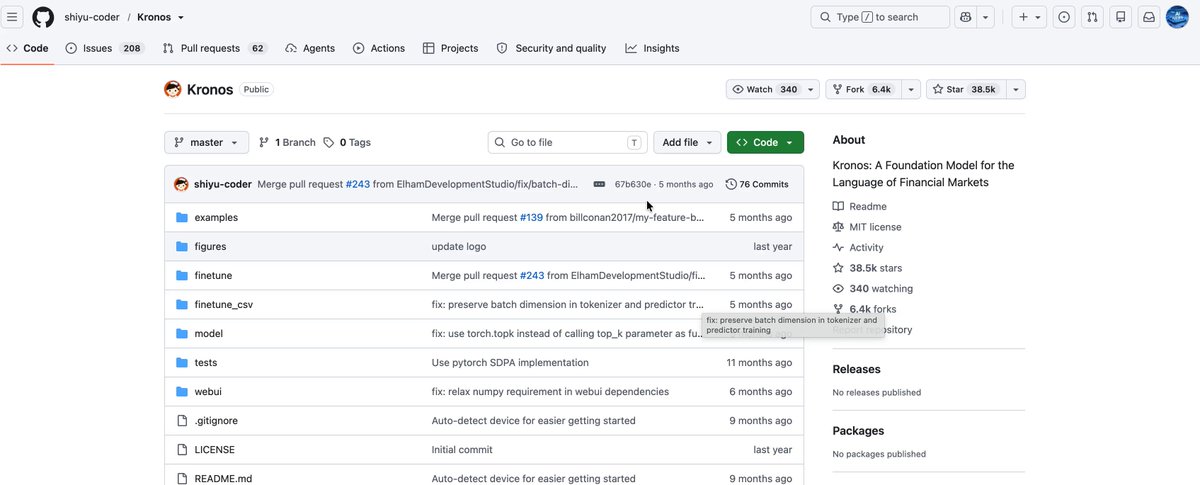Viewport: 1200px width, 485px height.
Task: View the 76 Commits history
Action: 757,184
